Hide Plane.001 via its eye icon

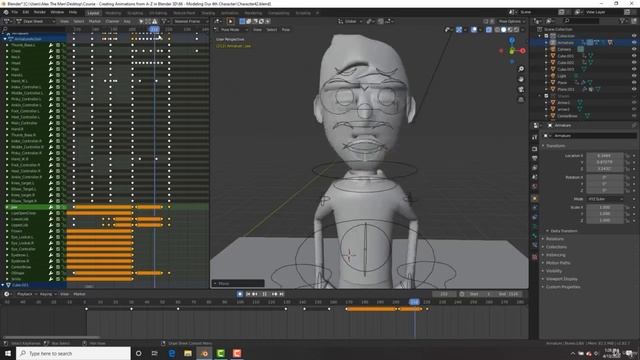(634, 89)
